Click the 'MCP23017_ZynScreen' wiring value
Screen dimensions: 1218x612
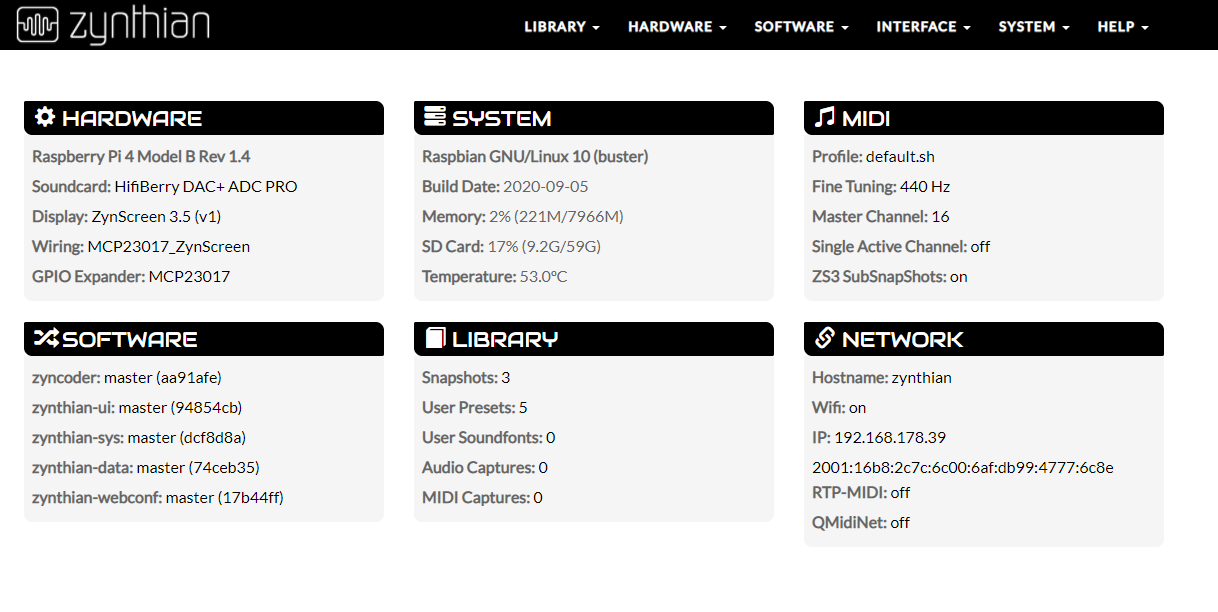[x=169, y=246]
